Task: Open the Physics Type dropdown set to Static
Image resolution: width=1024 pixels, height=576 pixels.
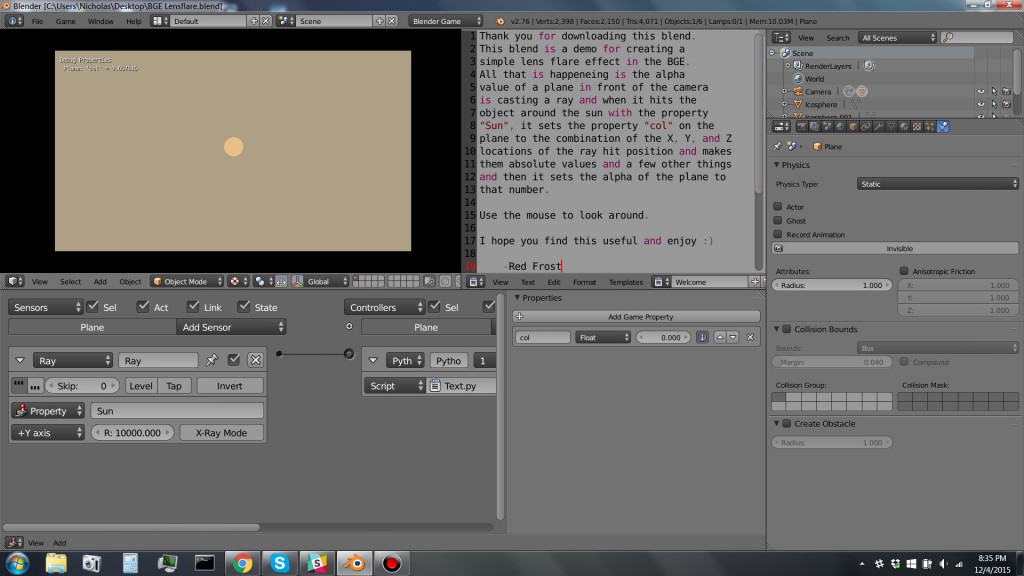Action: click(936, 183)
